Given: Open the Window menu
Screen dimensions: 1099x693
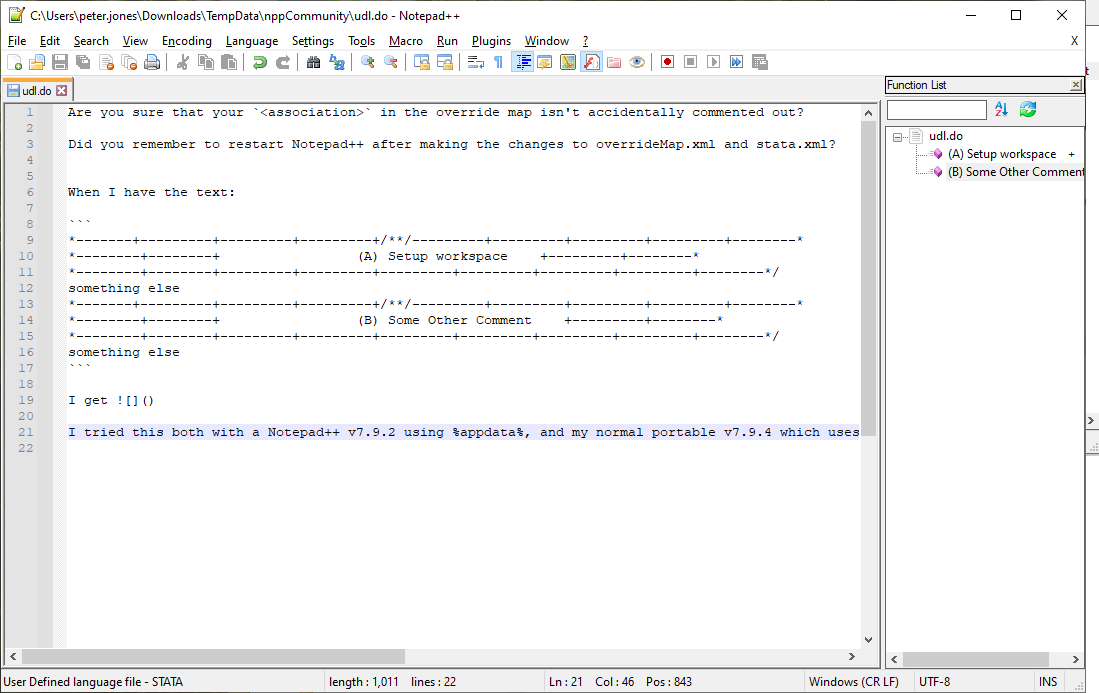Looking at the screenshot, I should pos(547,41).
